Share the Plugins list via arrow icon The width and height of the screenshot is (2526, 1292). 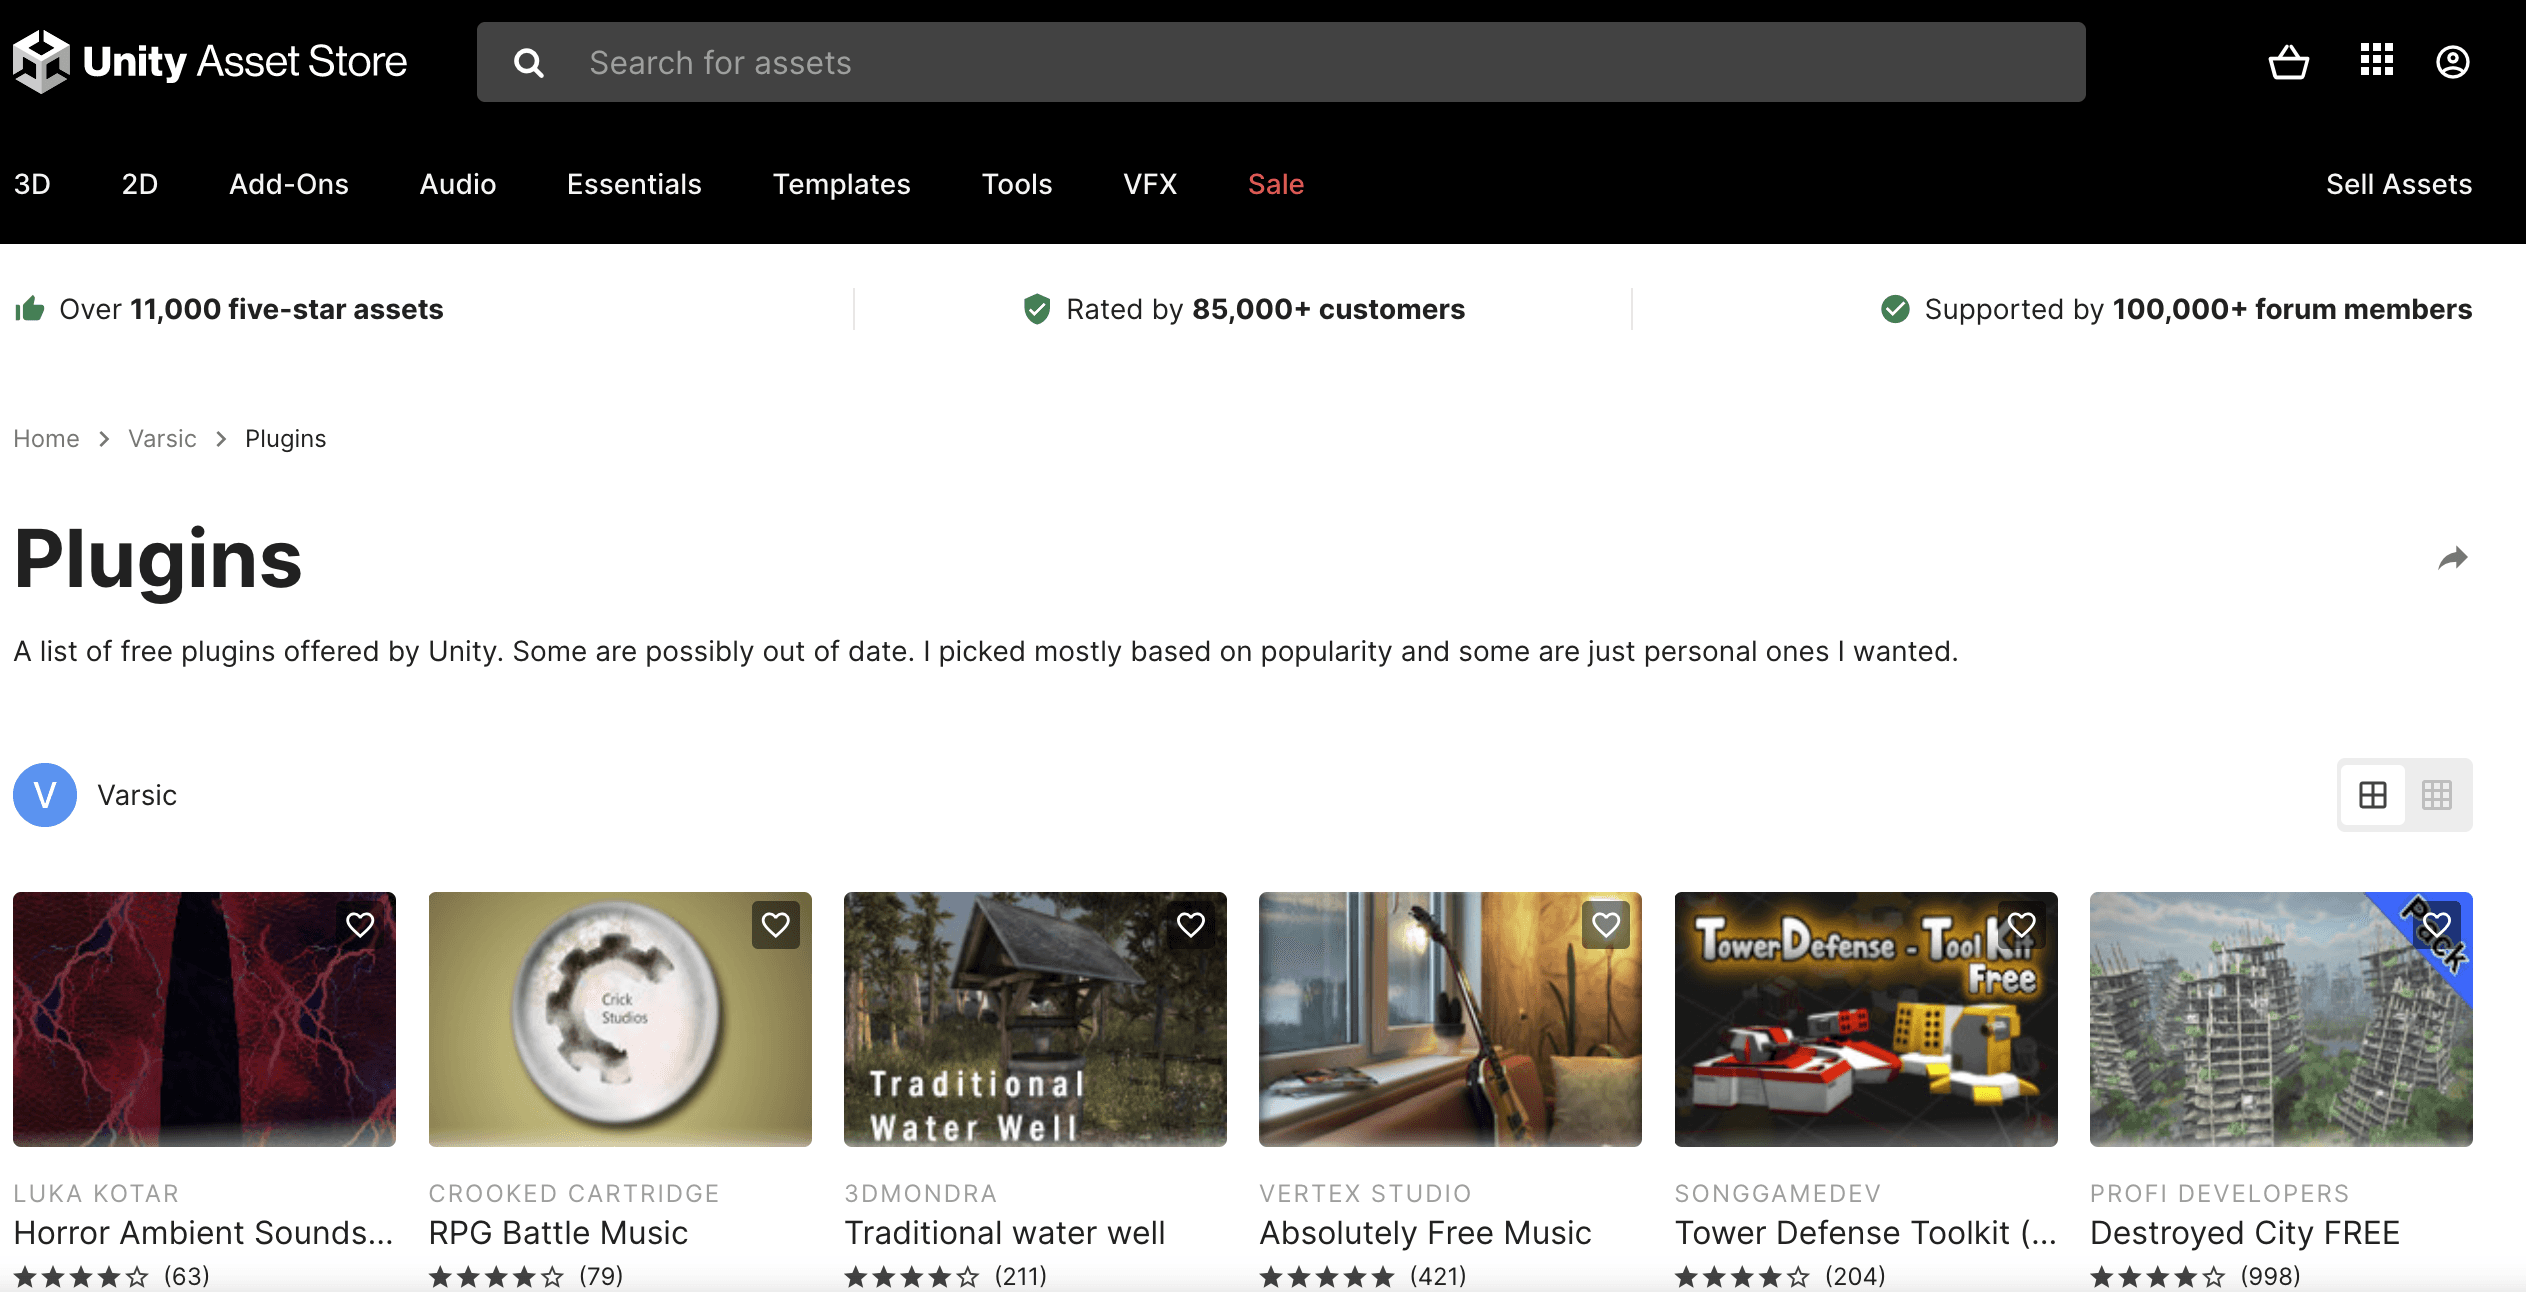pyautogui.click(x=2452, y=558)
